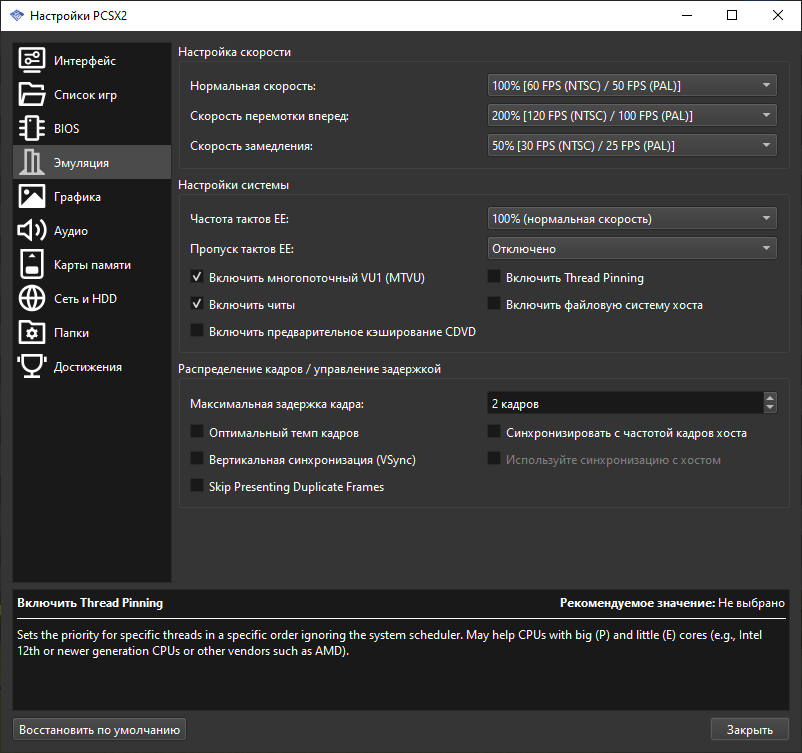Image resolution: width=802 pixels, height=753 pixels.
Task: Switch to Список игр settings
Action: click(92, 94)
